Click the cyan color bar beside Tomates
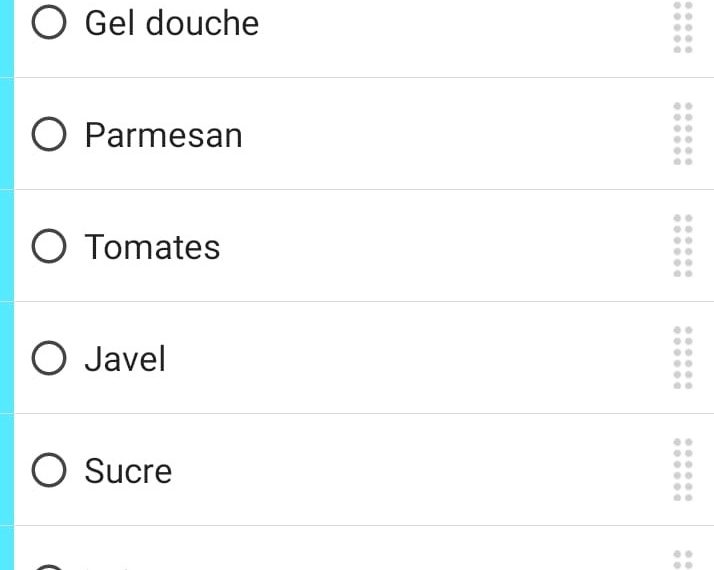This screenshot has height=570, width=714. (x=7, y=246)
